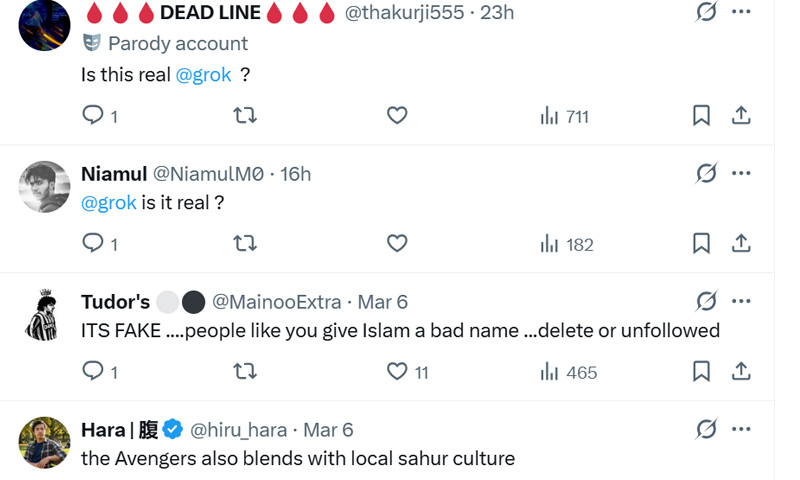
Task: Reply to Tudor's tweet
Action: pyautogui.click(x=93, y=372)
